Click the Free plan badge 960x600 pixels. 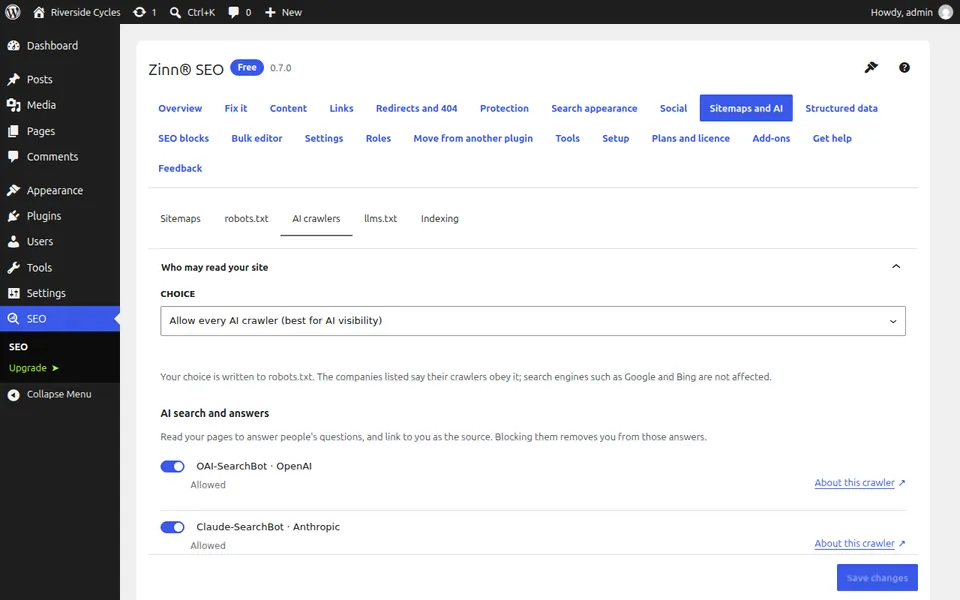pyautogui.click(x=247, y=67)
